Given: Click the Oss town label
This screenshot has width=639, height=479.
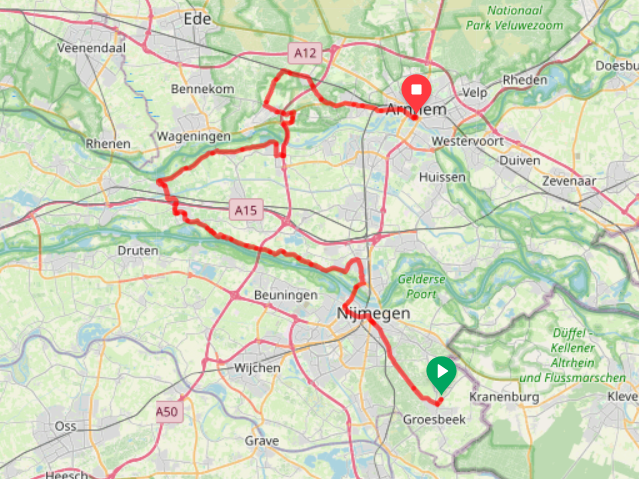Looking at the screenshot, I should click(65, 426).
